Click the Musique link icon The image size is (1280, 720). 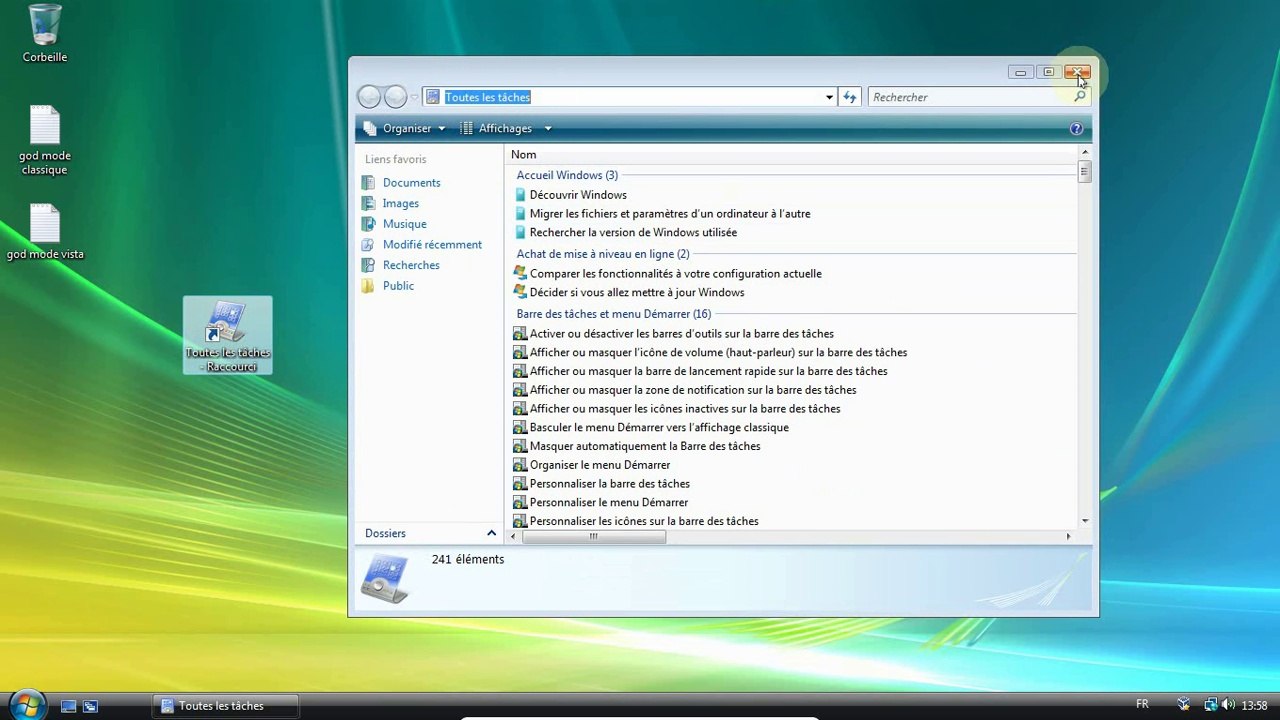[368, 224]
